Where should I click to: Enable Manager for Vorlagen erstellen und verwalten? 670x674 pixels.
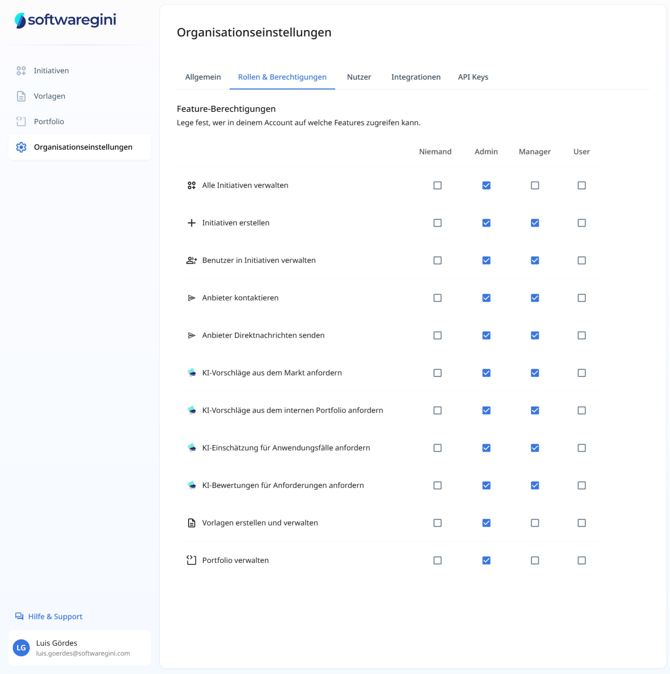(535, 523)
